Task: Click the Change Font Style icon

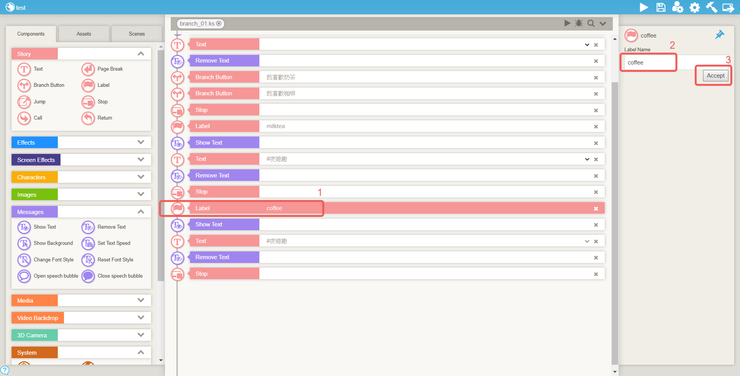Action: (x=24, y=259)
